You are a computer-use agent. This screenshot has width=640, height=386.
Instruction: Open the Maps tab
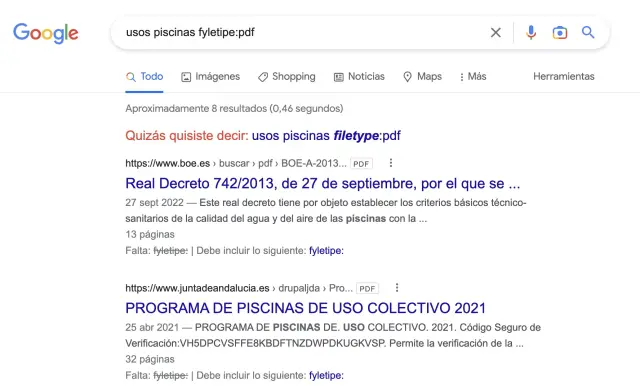422,77
